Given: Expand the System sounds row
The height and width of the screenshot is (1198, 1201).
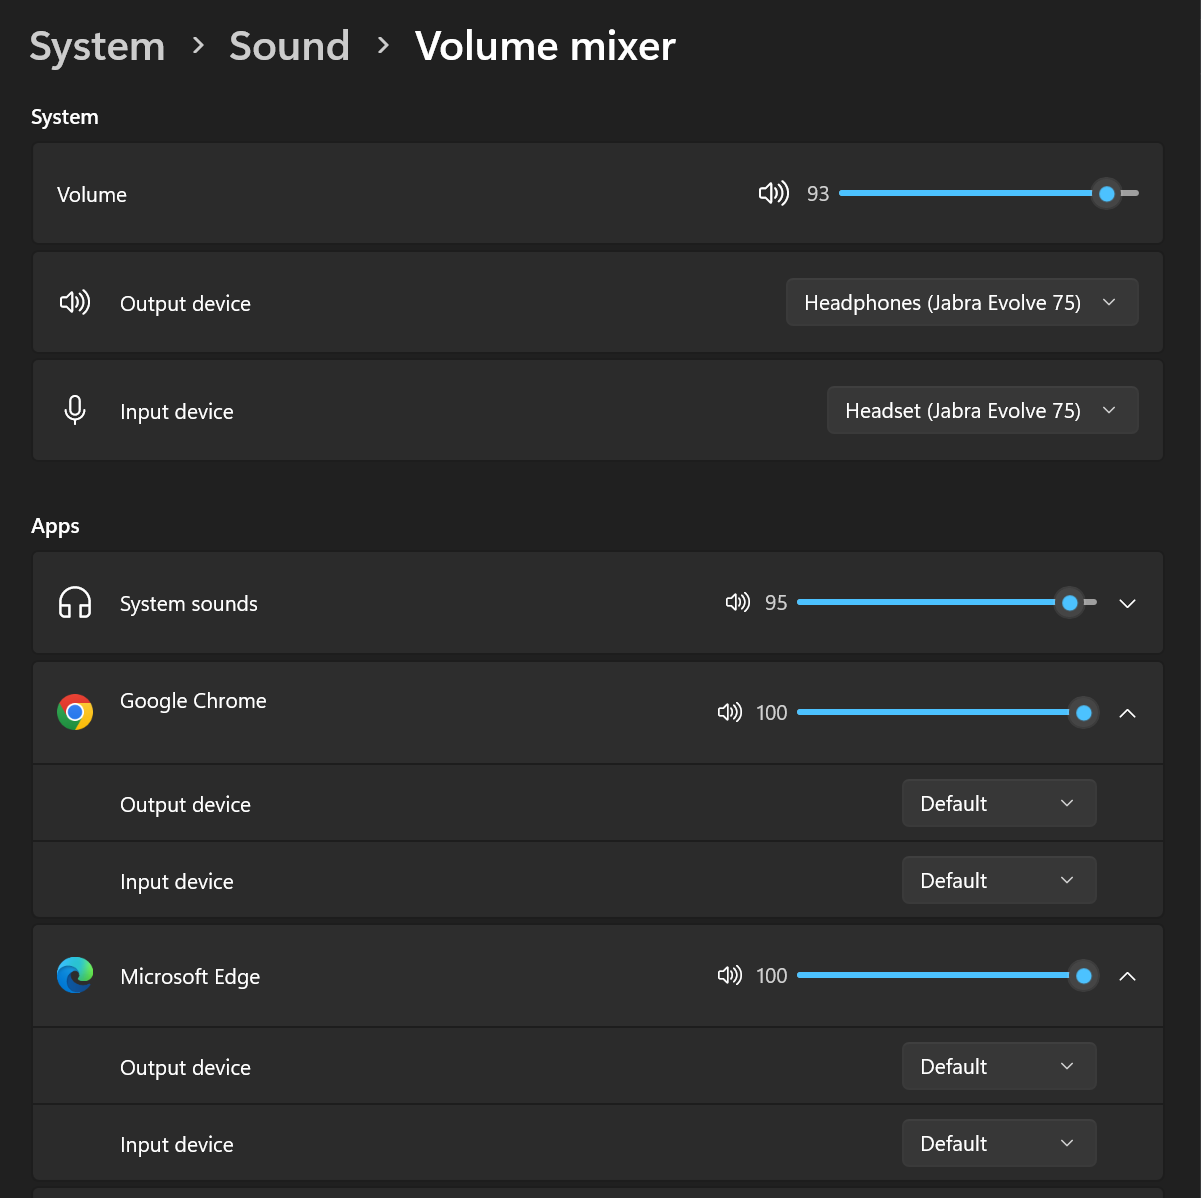Looking at the screenshot, I should 1127,603.
